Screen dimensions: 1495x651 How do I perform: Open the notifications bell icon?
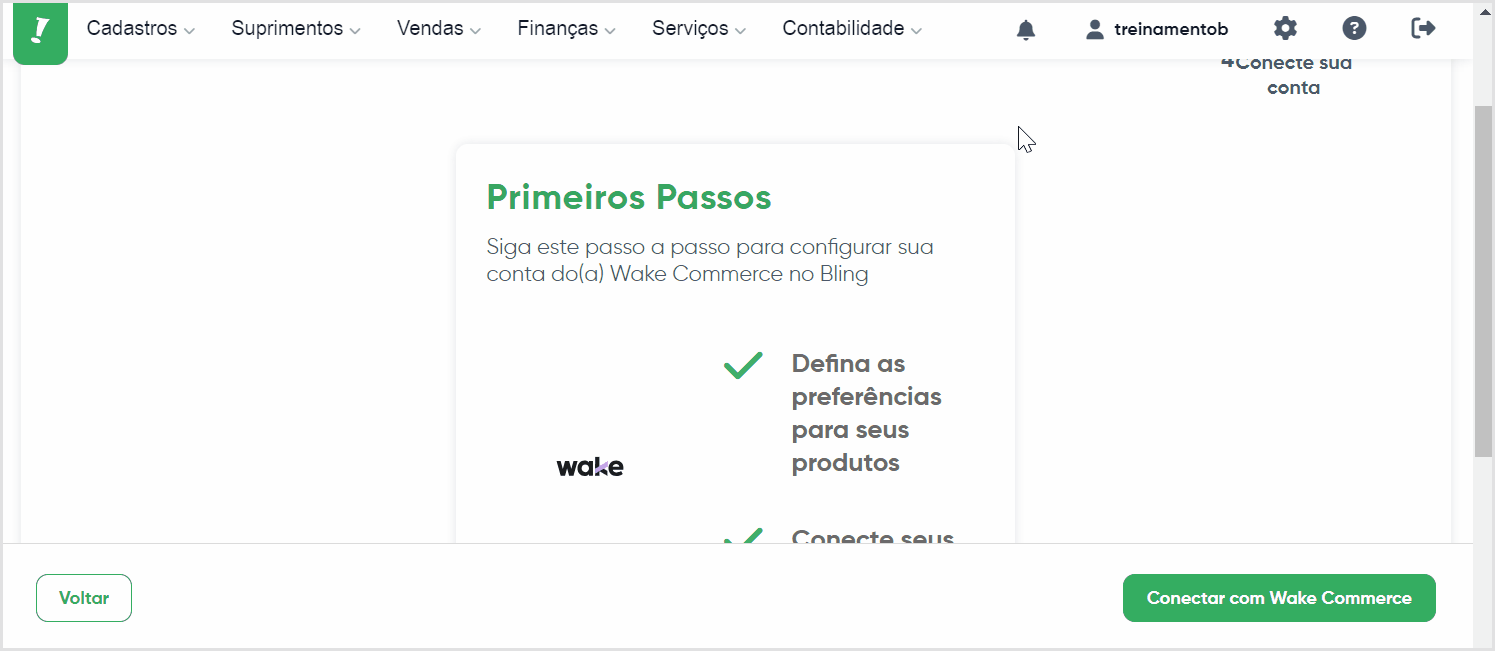pos(1026,29)
